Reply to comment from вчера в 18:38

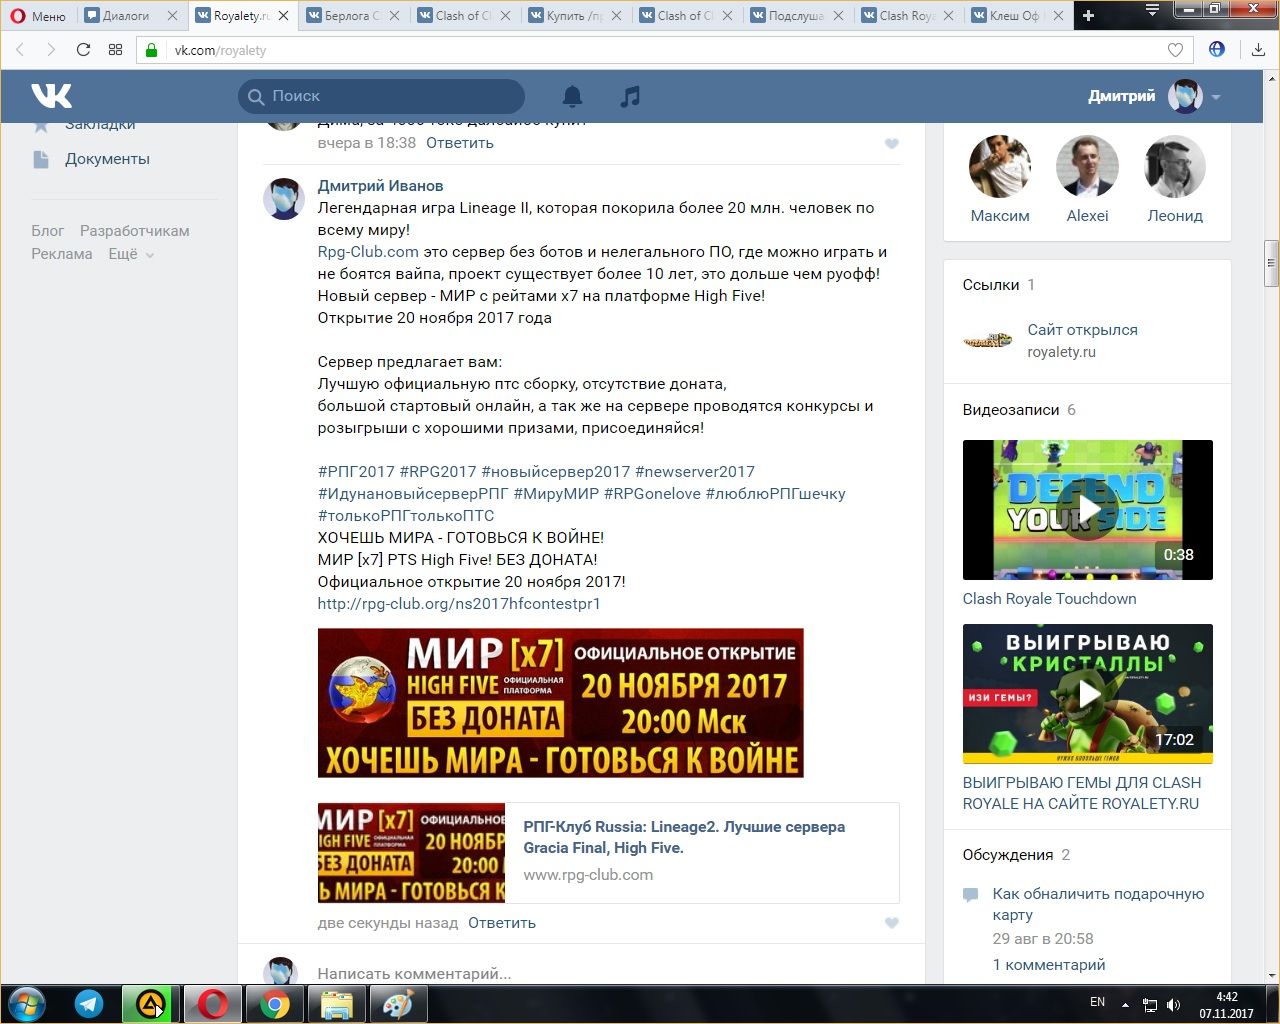coord(459,143)
